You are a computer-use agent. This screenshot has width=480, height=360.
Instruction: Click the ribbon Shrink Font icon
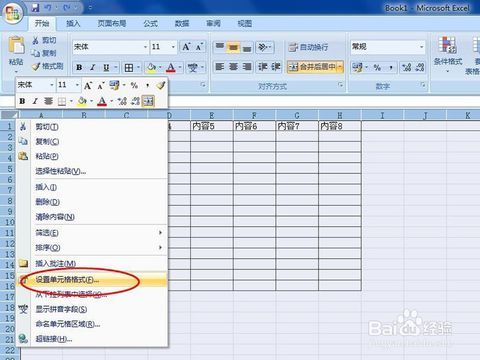(199, 47)
